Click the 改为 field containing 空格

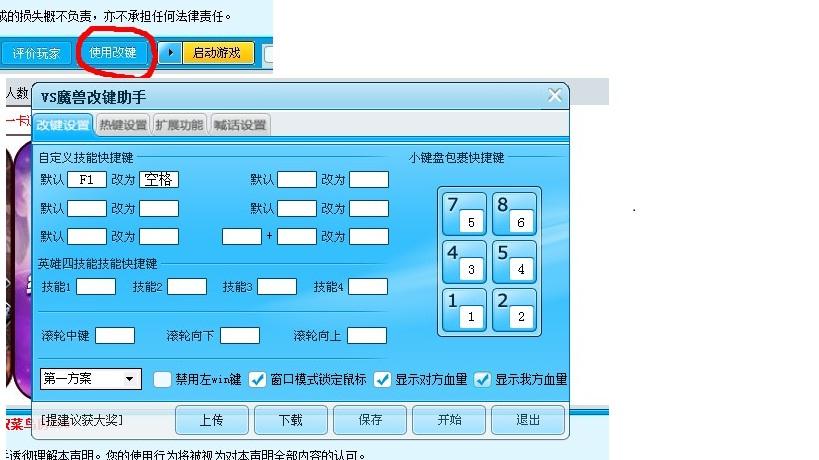click(x=159, y=180)
